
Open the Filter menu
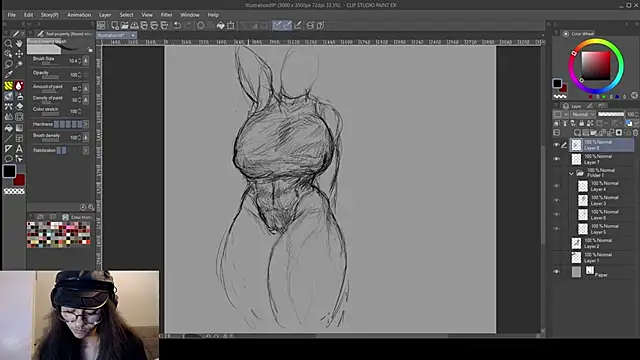pos(167,15)
